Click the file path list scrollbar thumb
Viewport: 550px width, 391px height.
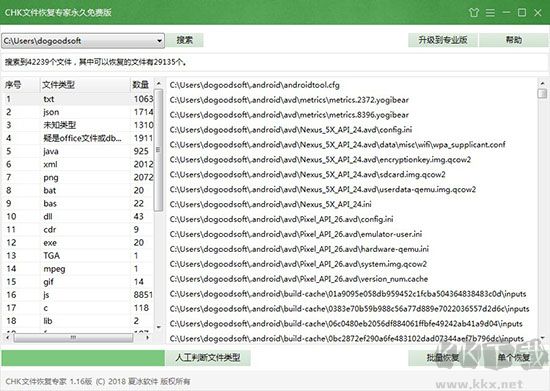tap(542, 94)
